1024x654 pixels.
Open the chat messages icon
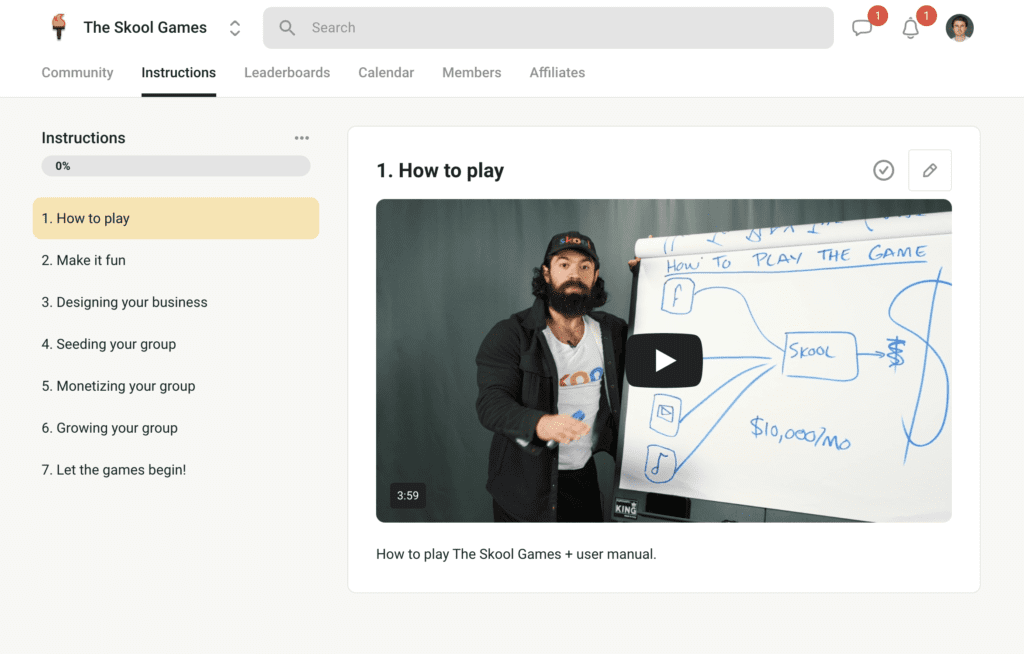862,28
